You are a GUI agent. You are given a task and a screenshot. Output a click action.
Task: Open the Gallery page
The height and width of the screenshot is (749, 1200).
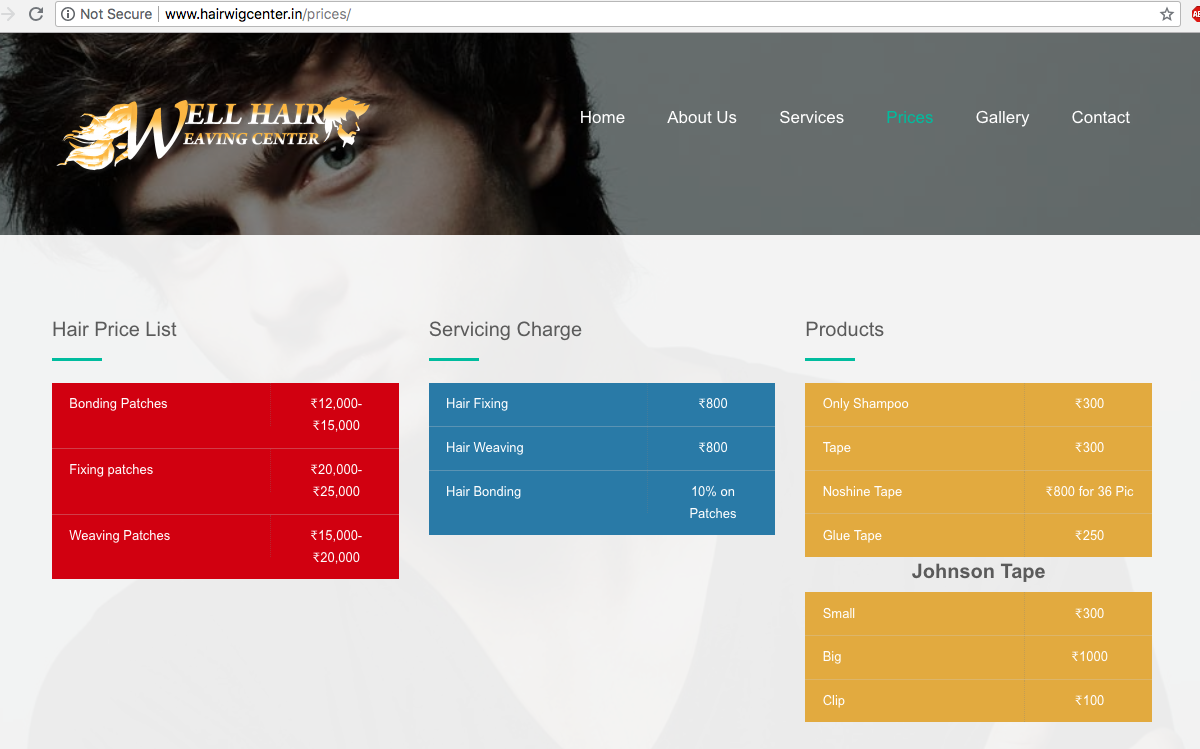[1002, 117]
